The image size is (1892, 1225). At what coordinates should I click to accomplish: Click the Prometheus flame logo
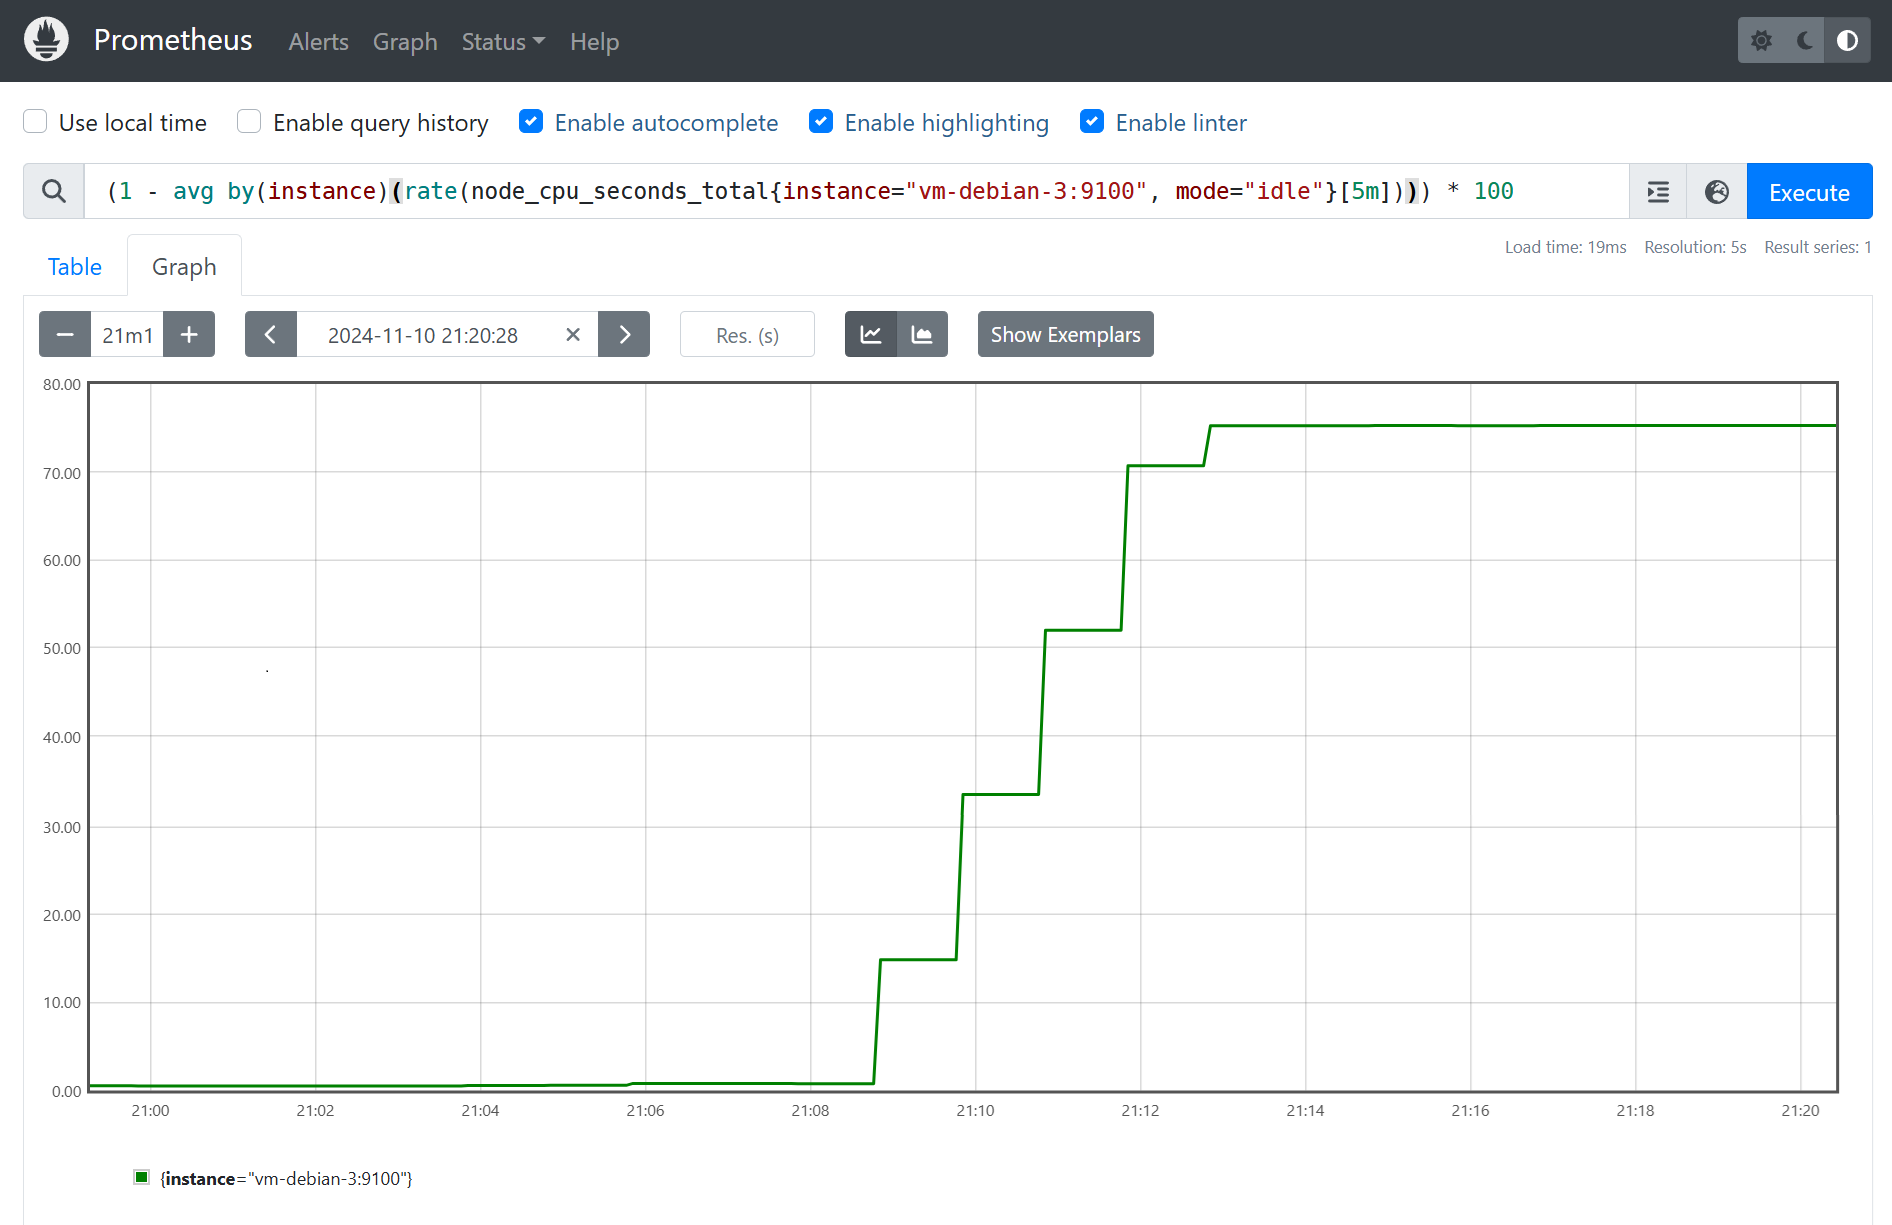coord(46,40)
